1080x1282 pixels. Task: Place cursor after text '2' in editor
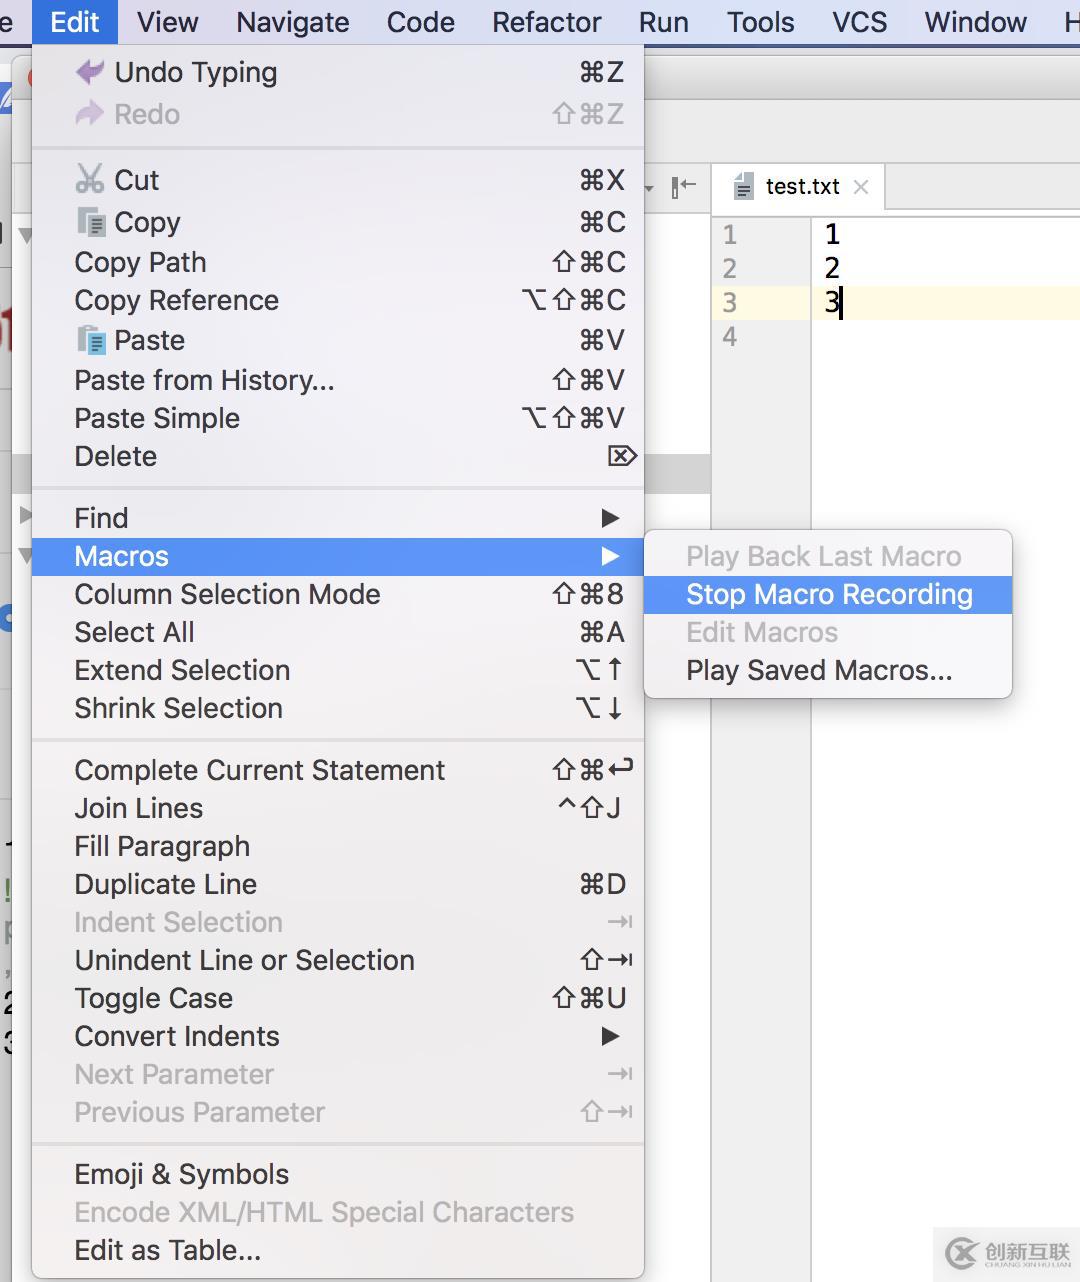pyautogui.click(x=842, y=268)
